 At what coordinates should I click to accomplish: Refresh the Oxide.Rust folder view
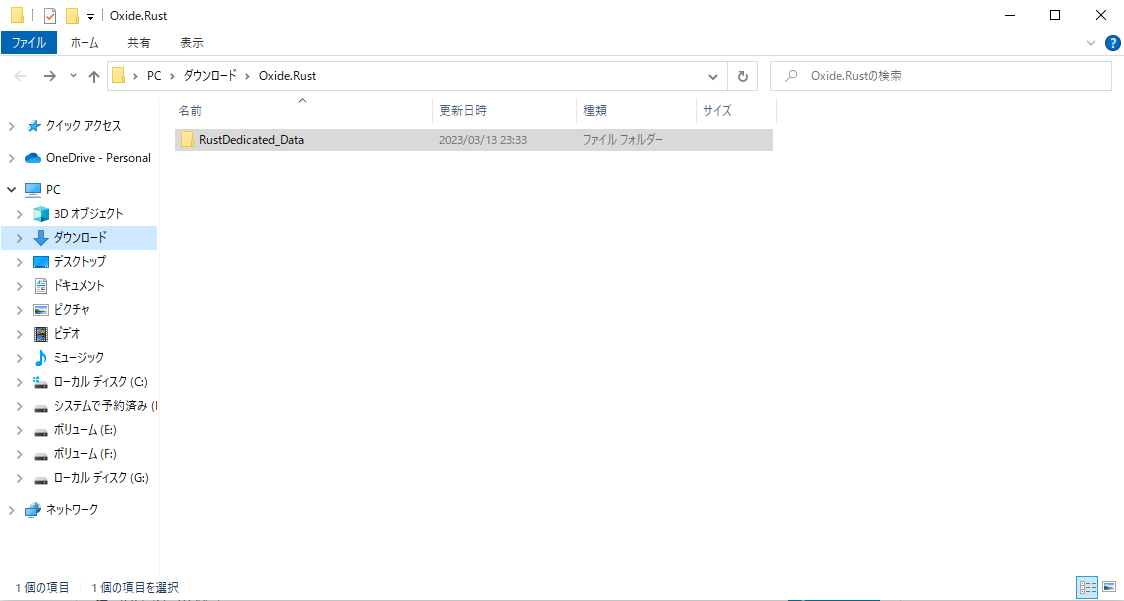pos(743,76)
